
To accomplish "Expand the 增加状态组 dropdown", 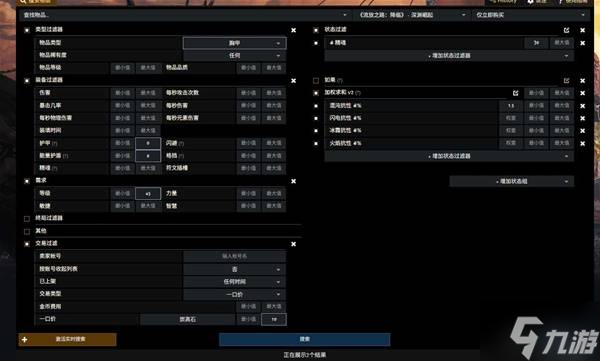I will click(x=512, y=181).
